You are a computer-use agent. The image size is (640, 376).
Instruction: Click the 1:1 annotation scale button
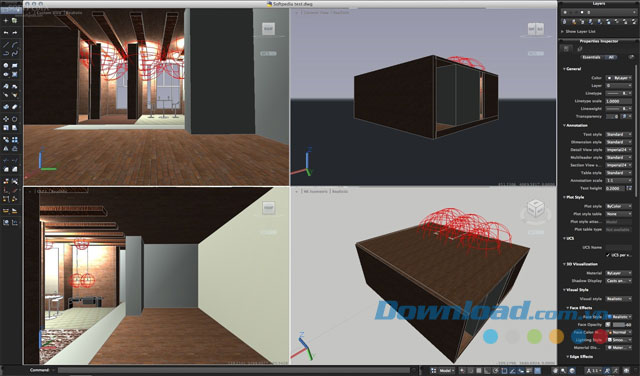pos(594,371)
